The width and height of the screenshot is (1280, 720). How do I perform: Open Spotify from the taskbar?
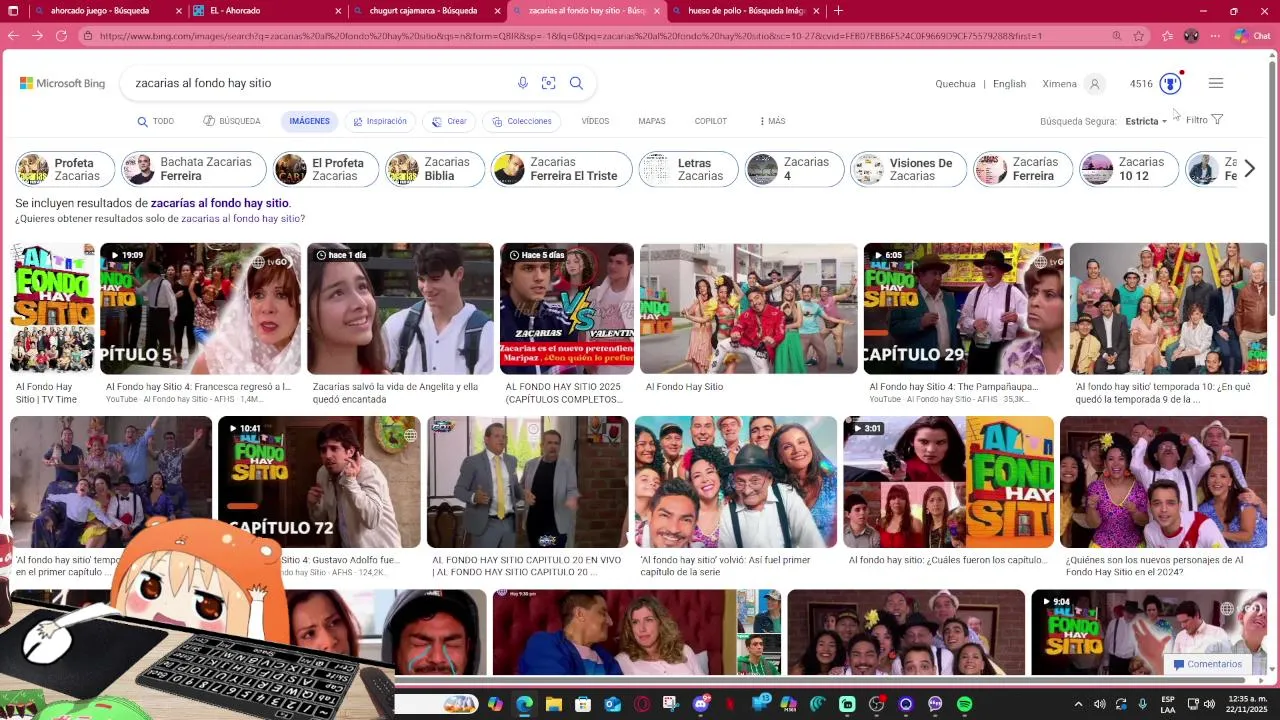coord(964,704)
